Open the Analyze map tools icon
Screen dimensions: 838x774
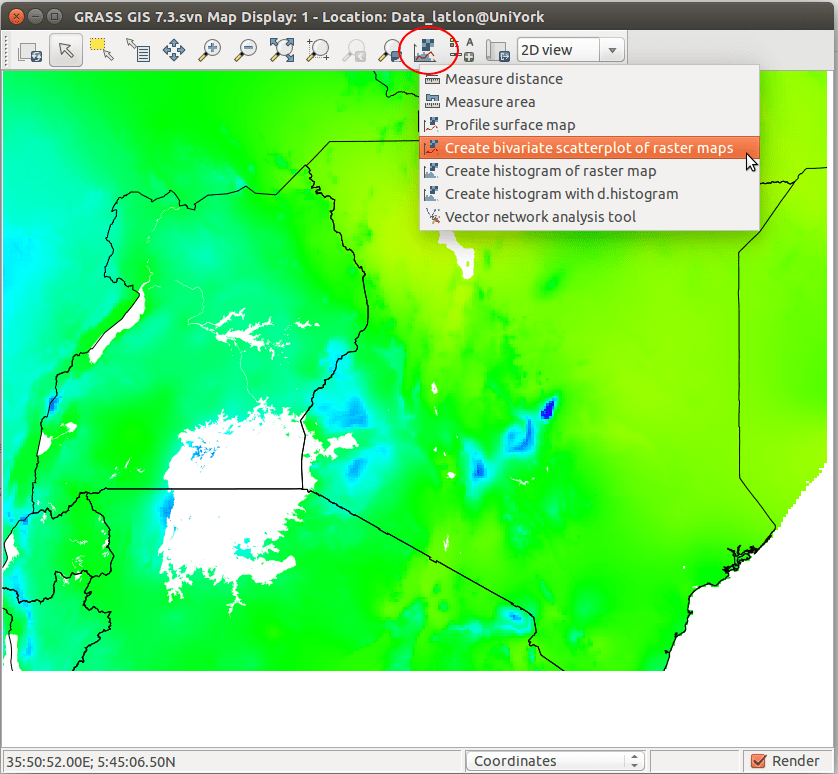click(x=425, y=50)
